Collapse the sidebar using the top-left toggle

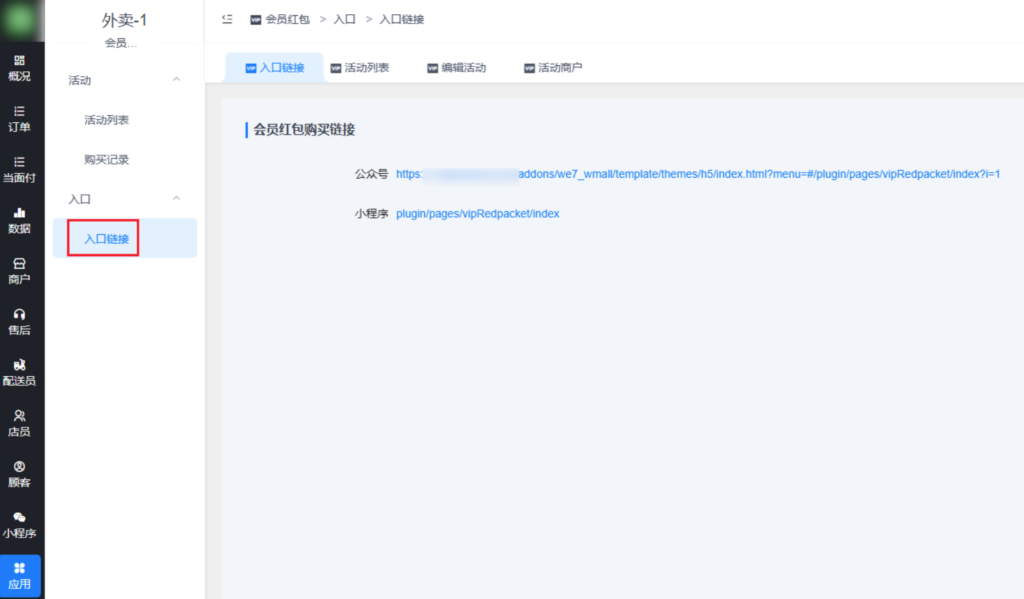pyautogui.click(x=226, y=18)
